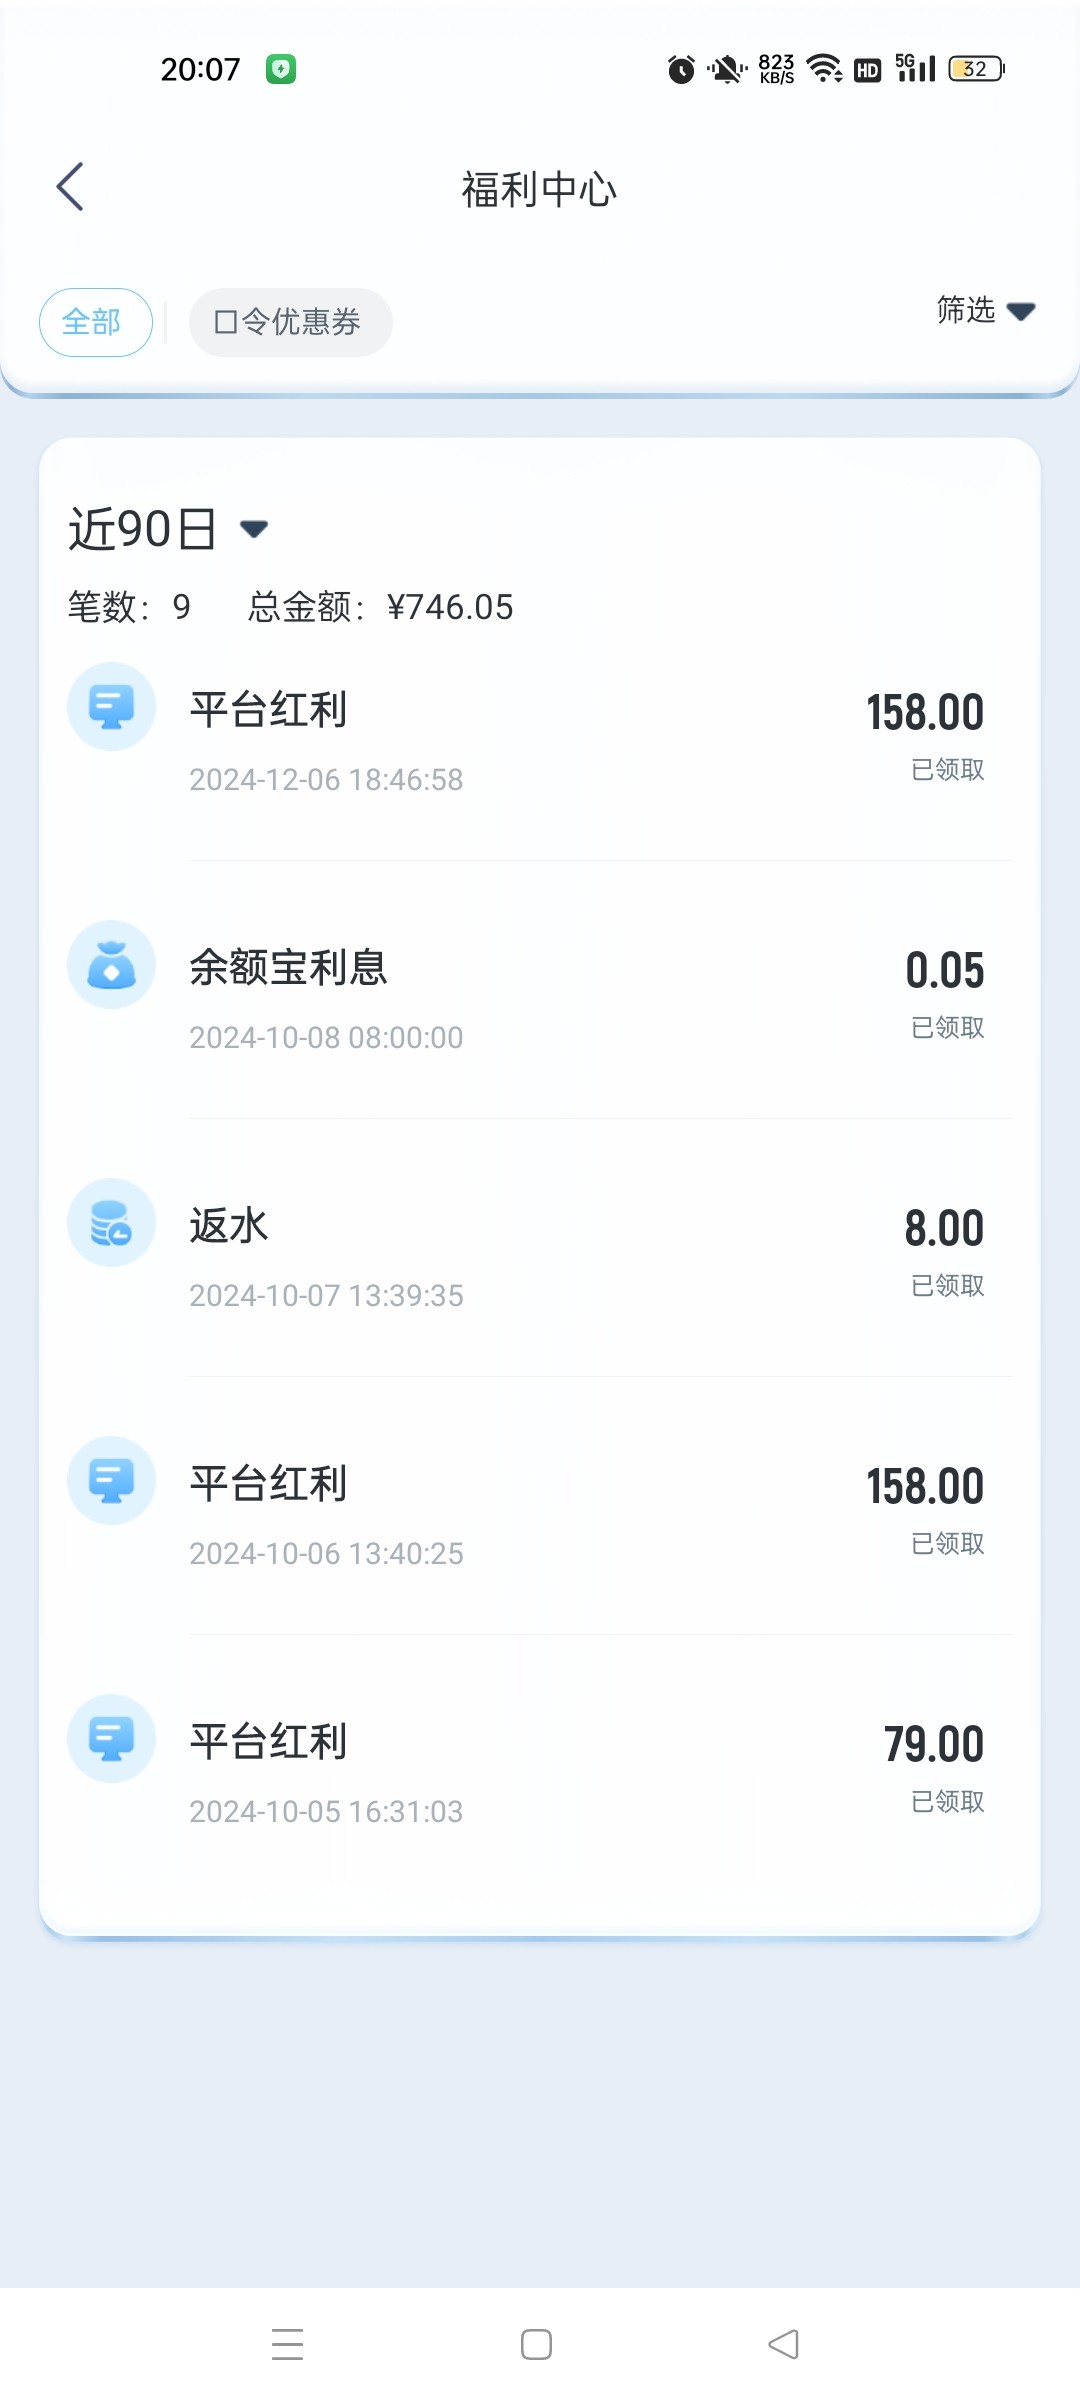The height and width of the screenshot is (2400, 1080).
Task: Tap the 返水 coins icon
Action: [111, 1223]
